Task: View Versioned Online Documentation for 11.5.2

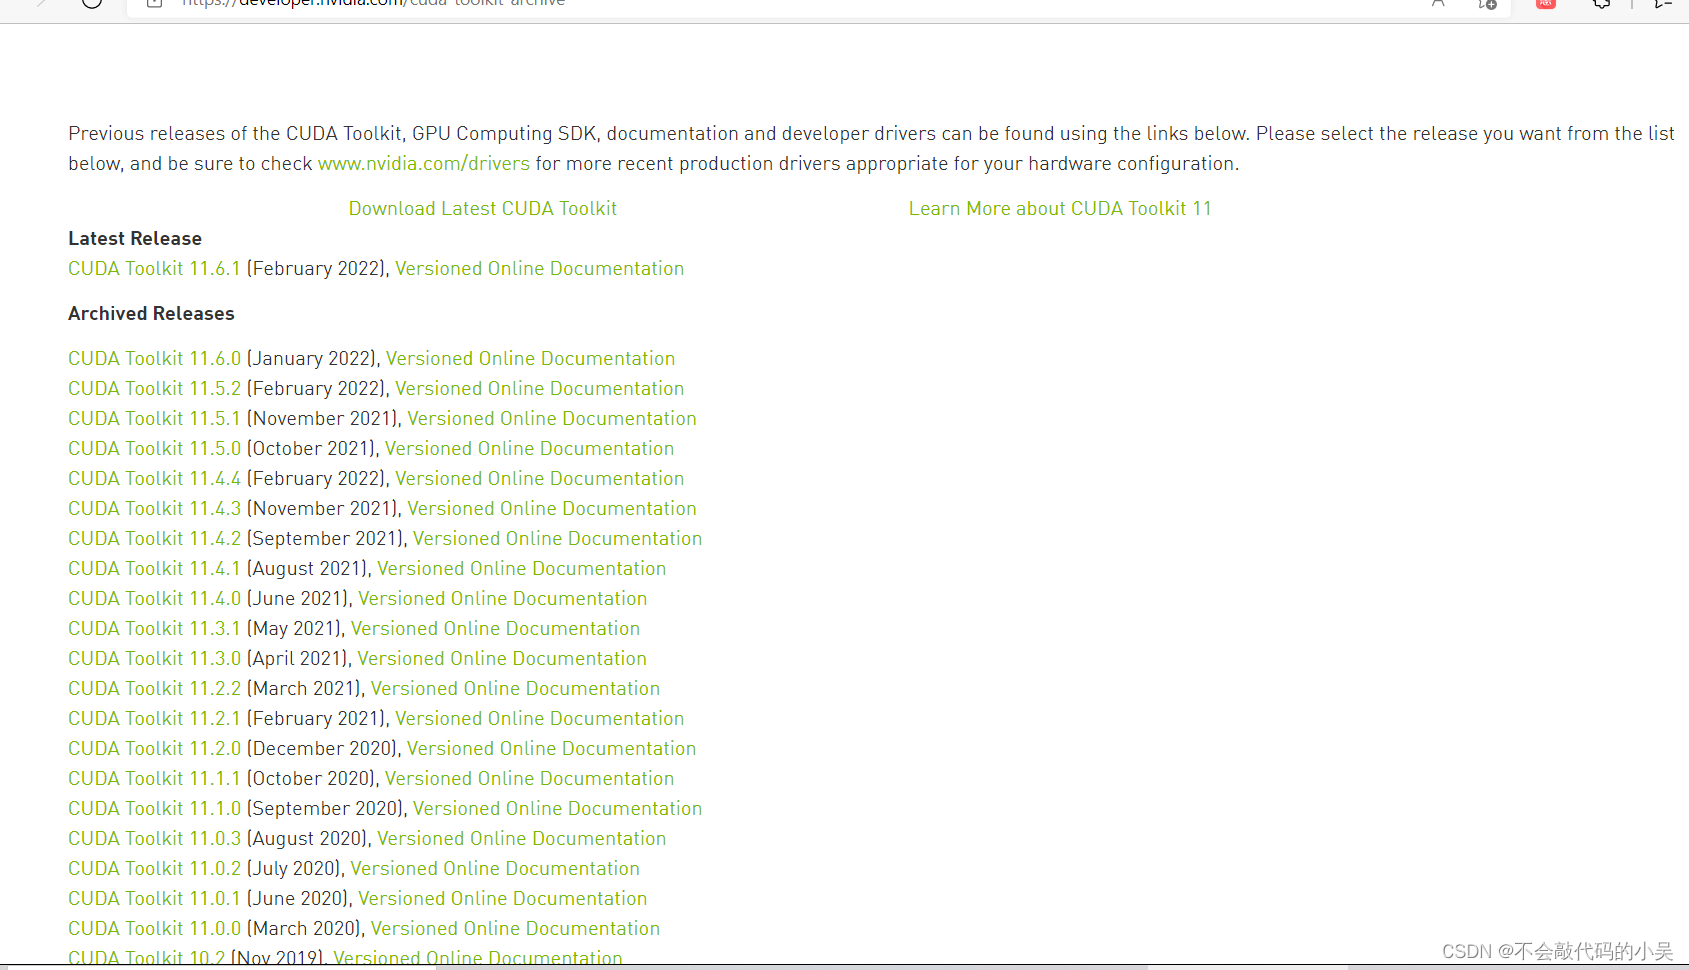Action: pyautogui.click(x=540, y=389)
